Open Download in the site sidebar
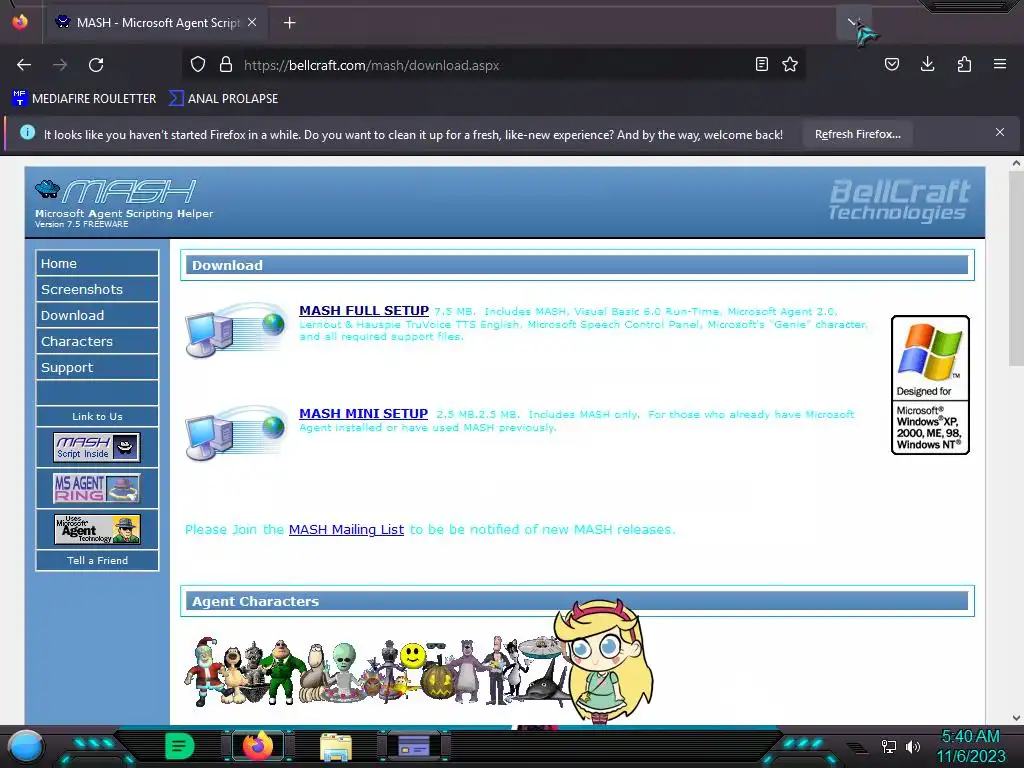This screenshot has width=1024, height=768. pos(97,315)
